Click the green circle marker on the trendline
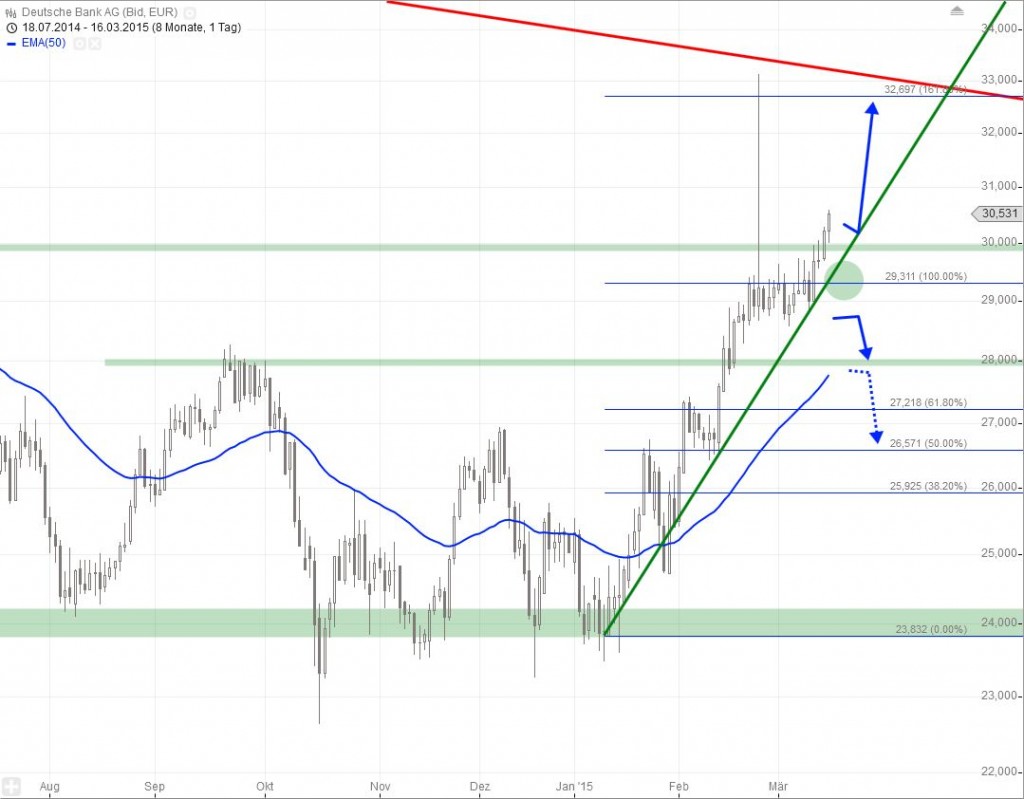The width and height of the screenshot is (1024, 799). (x=843, y=279)
